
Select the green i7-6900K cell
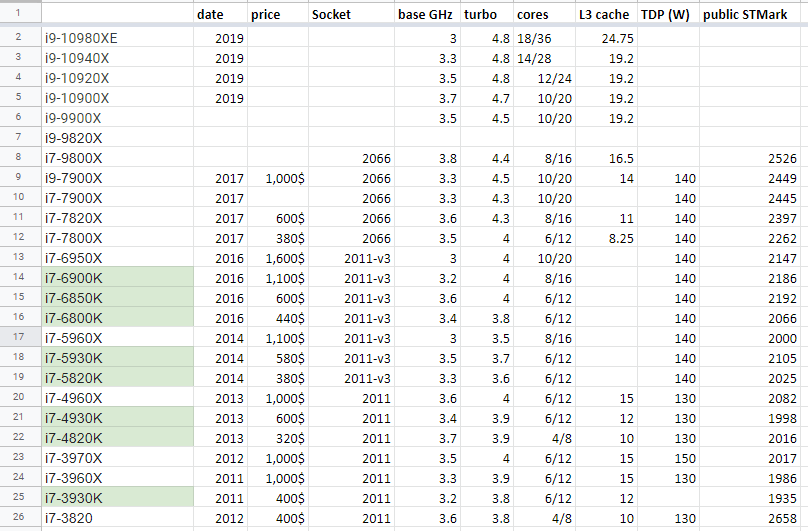tap(116, 278)
